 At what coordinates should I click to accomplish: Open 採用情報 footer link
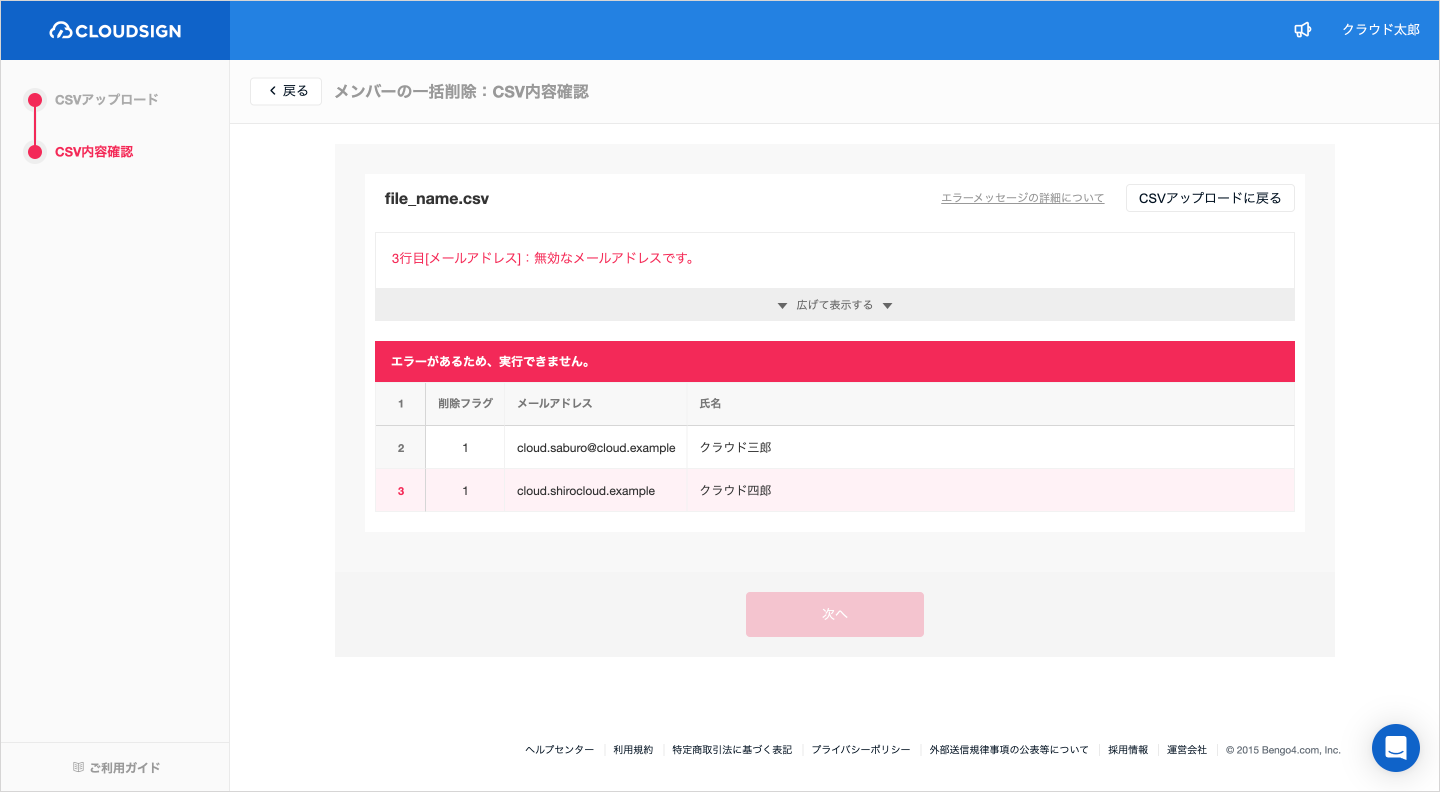coord(1128,750)
